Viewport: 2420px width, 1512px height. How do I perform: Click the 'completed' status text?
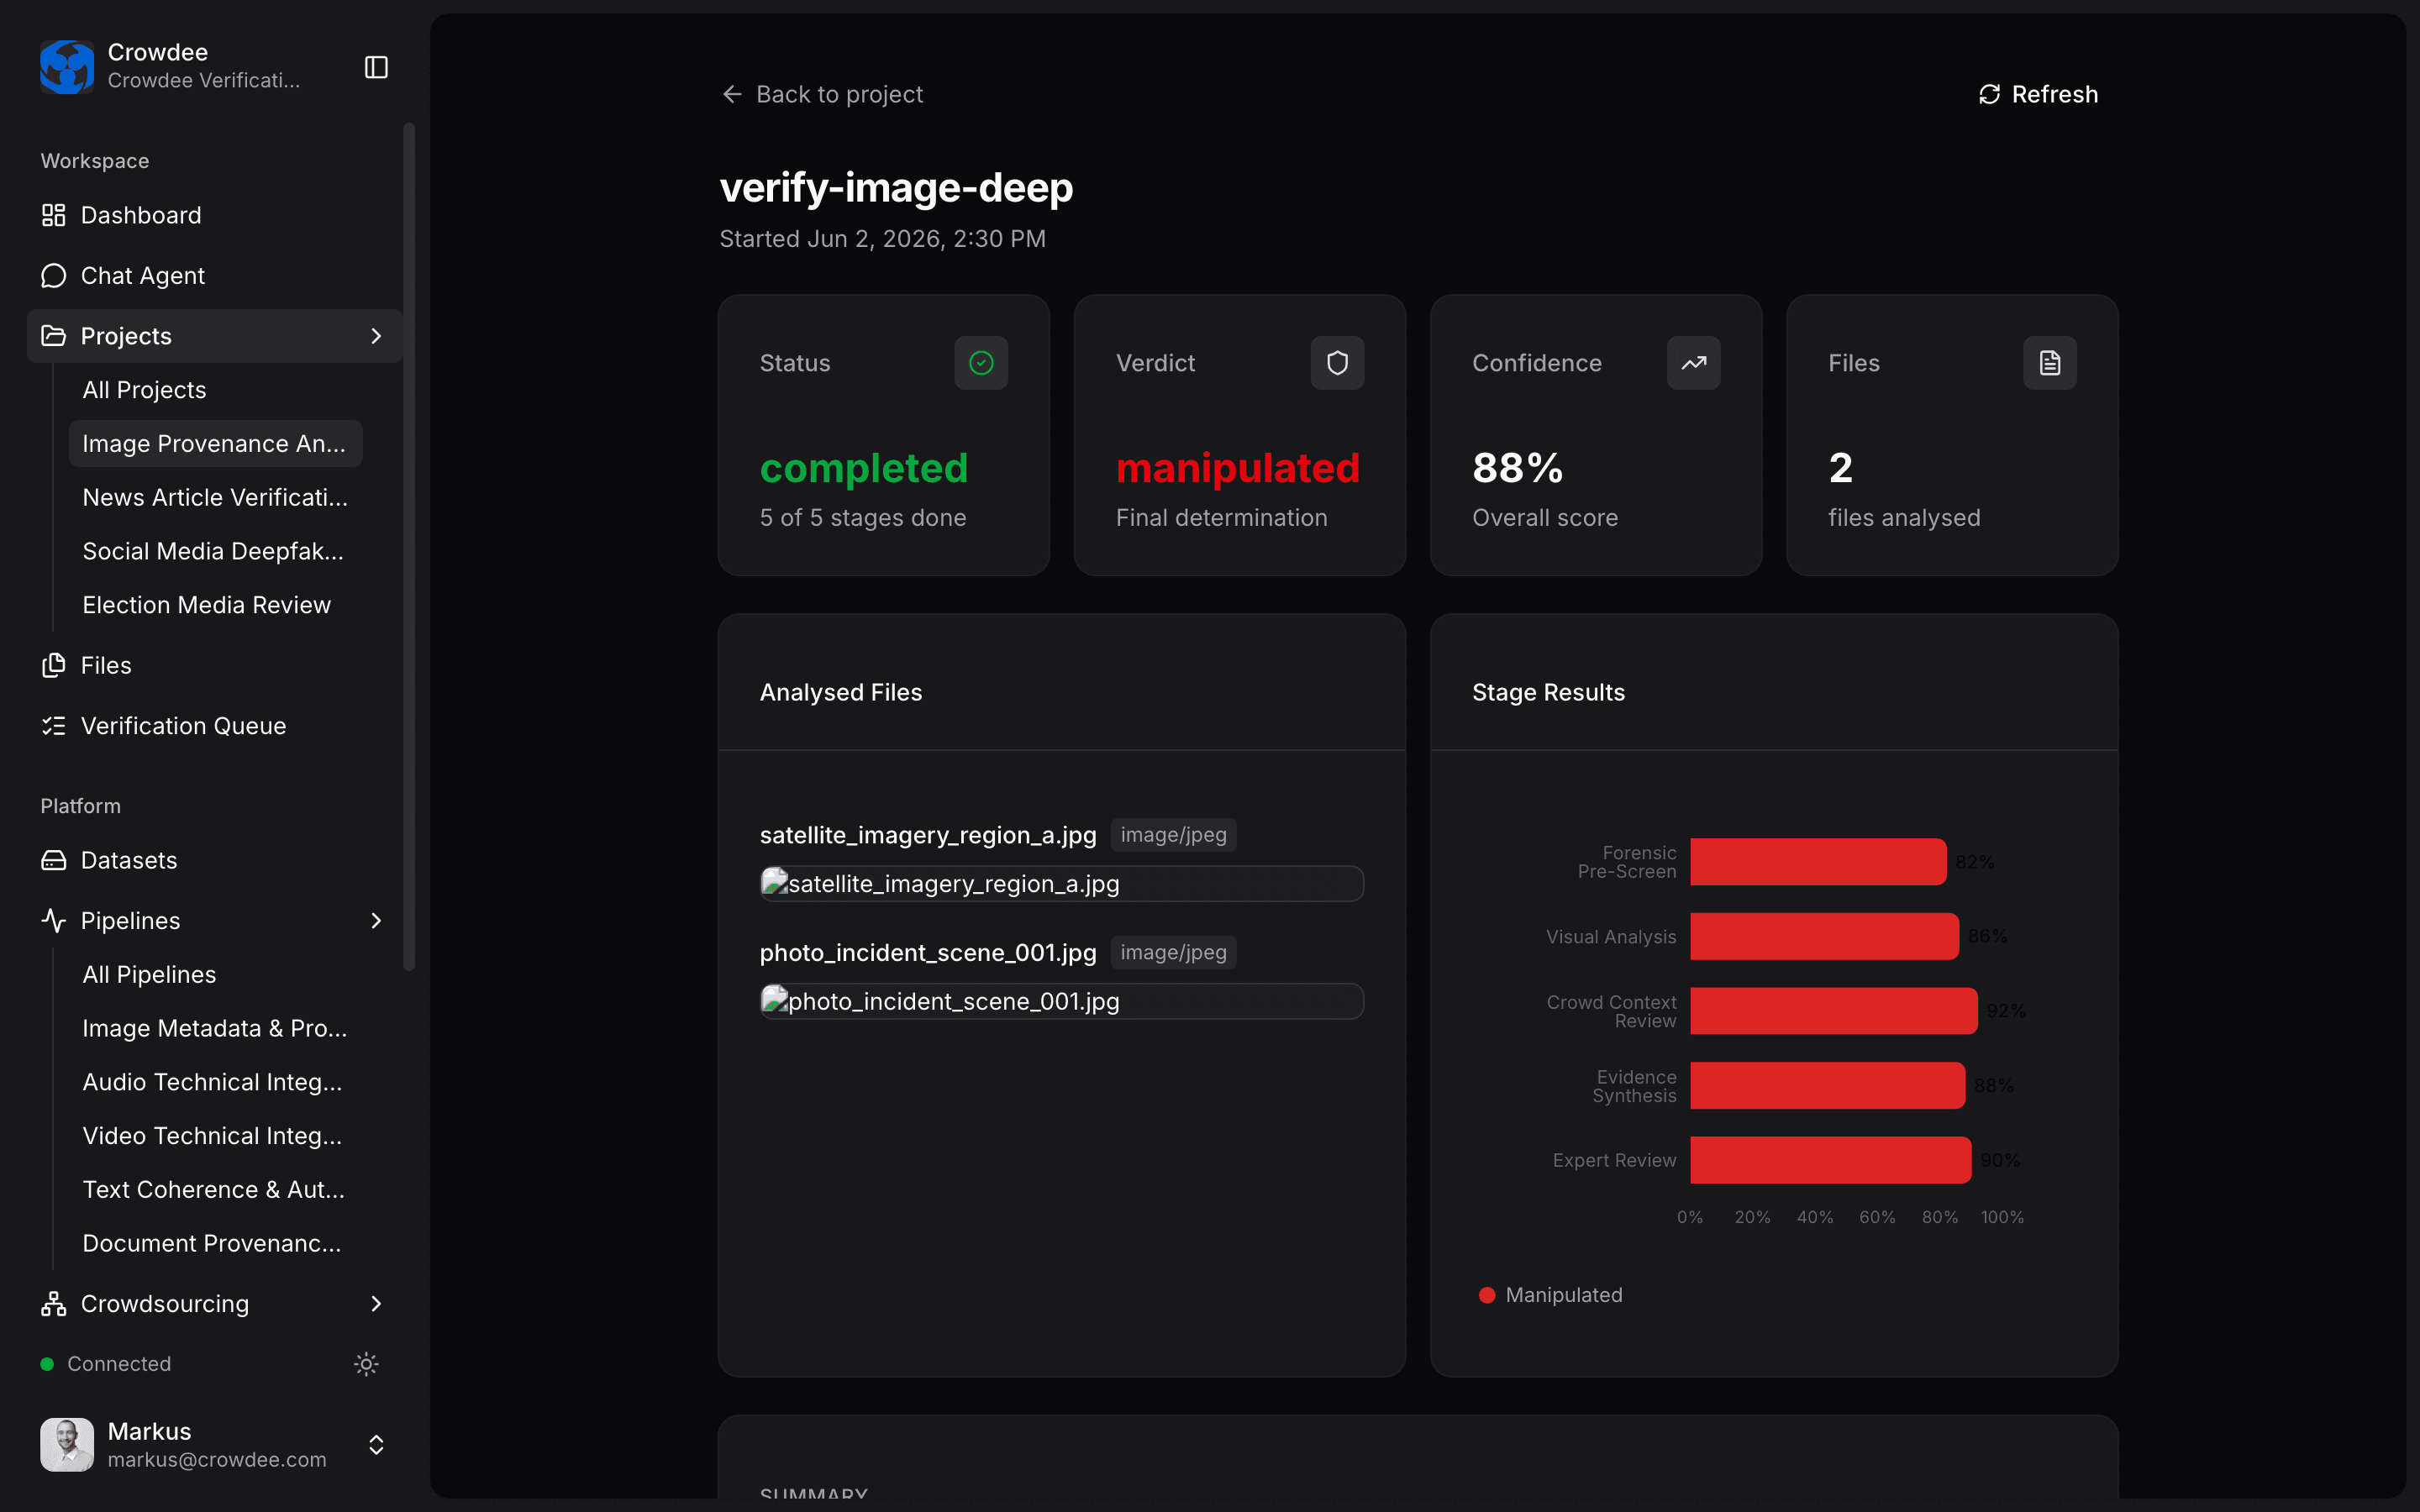pos(864,468)
